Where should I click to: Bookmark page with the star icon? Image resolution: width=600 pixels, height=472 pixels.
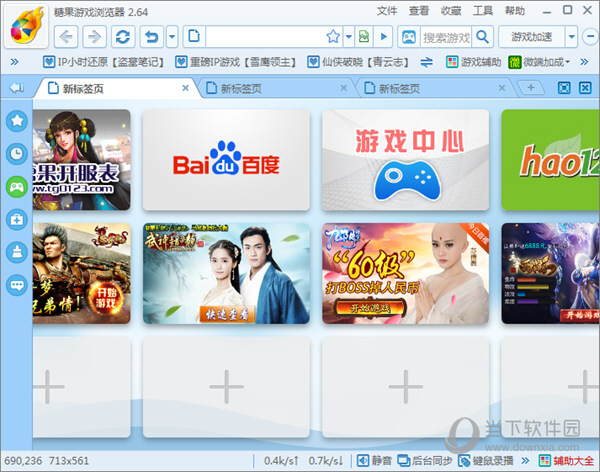[x=333, y=37]
